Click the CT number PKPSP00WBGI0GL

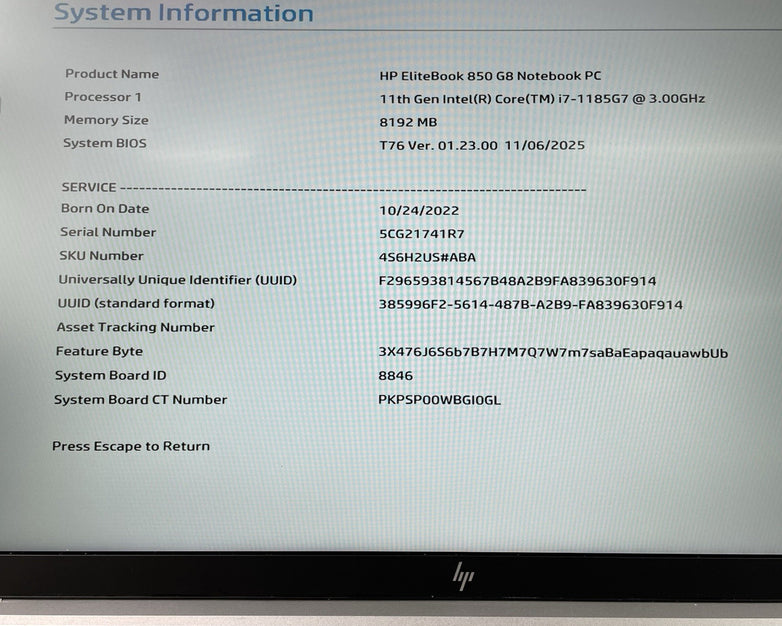439,400
